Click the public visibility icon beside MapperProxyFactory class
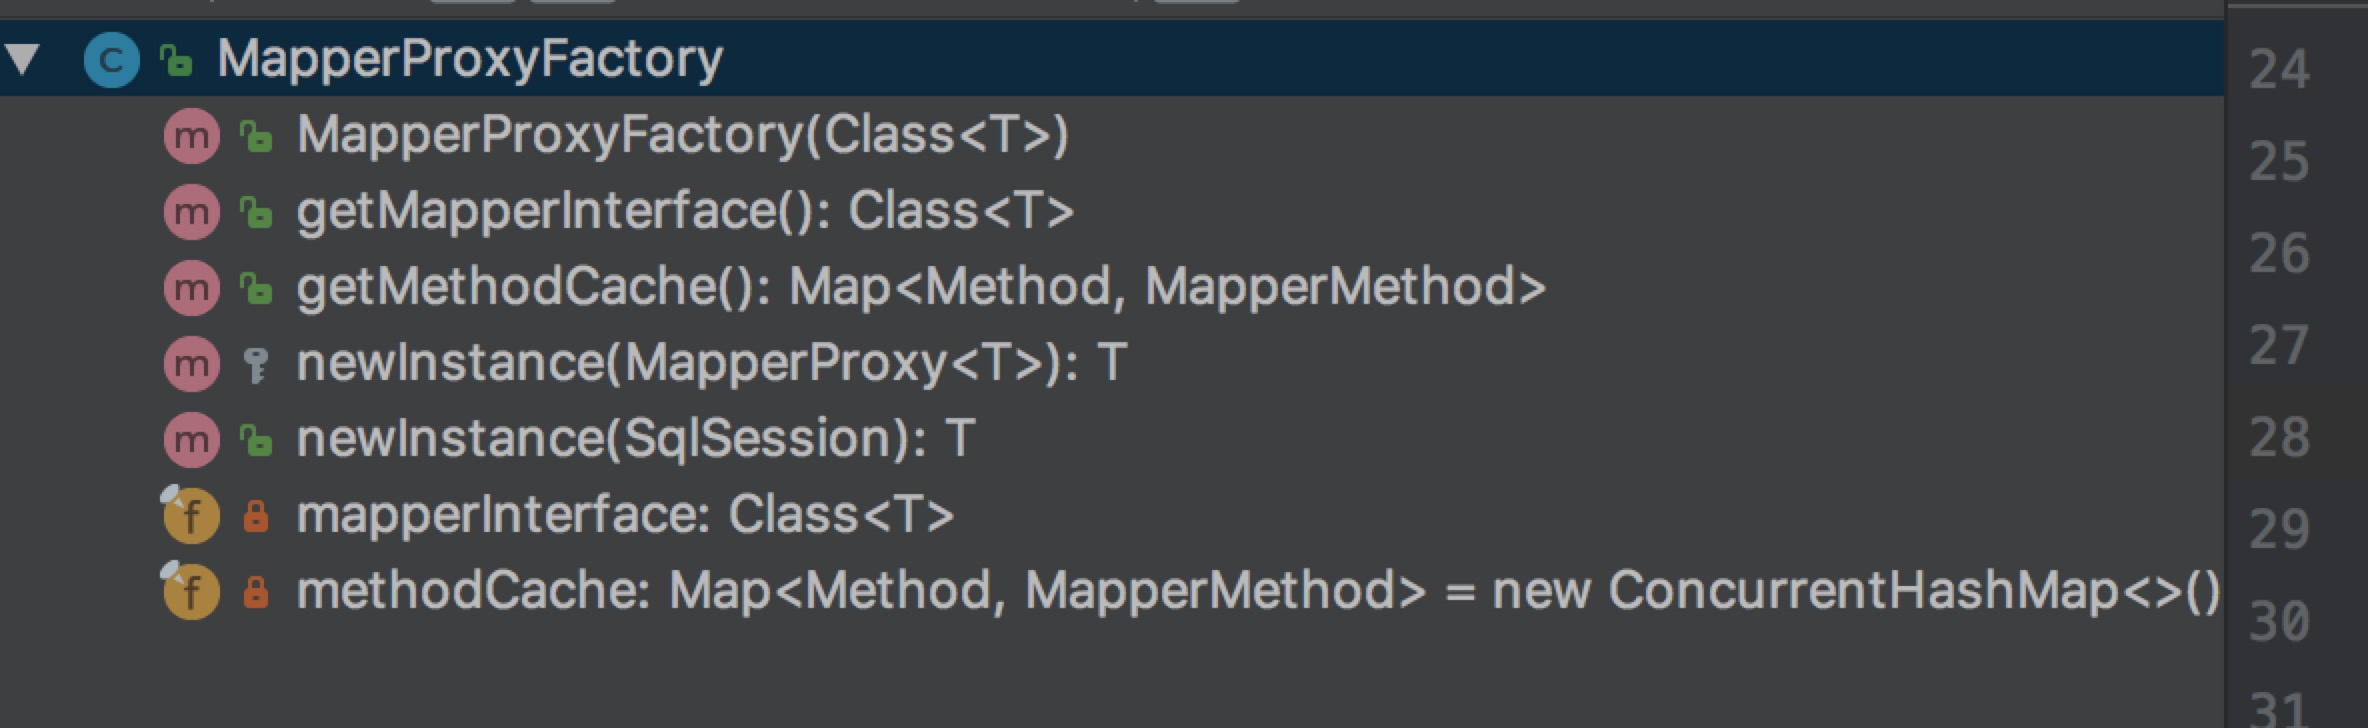Viewport: 2368px width, 728px height. (x=176, y=60)
